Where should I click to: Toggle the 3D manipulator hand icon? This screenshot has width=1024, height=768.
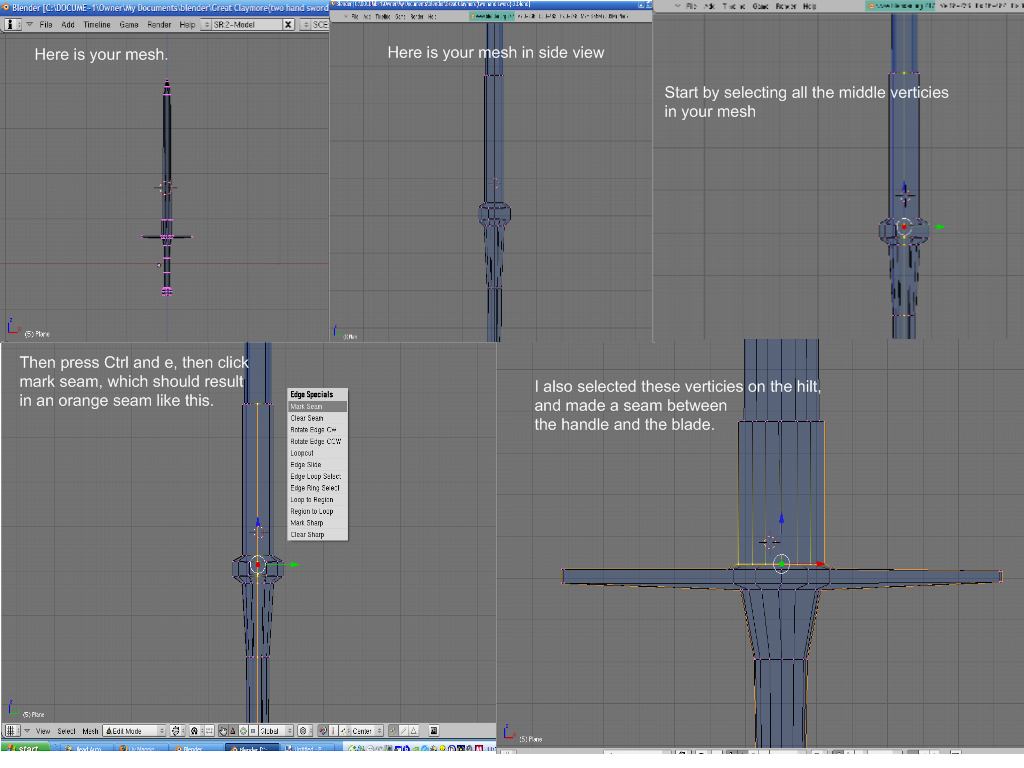click(223, 731)
